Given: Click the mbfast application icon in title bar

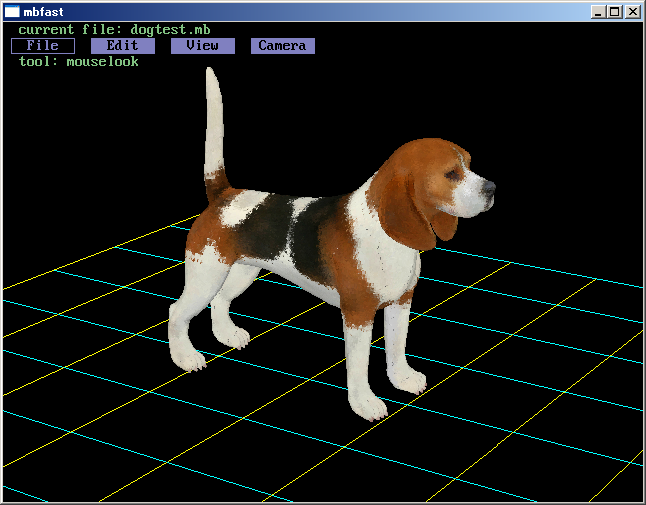Looking at the screenshot, I should tap(13, 12).
